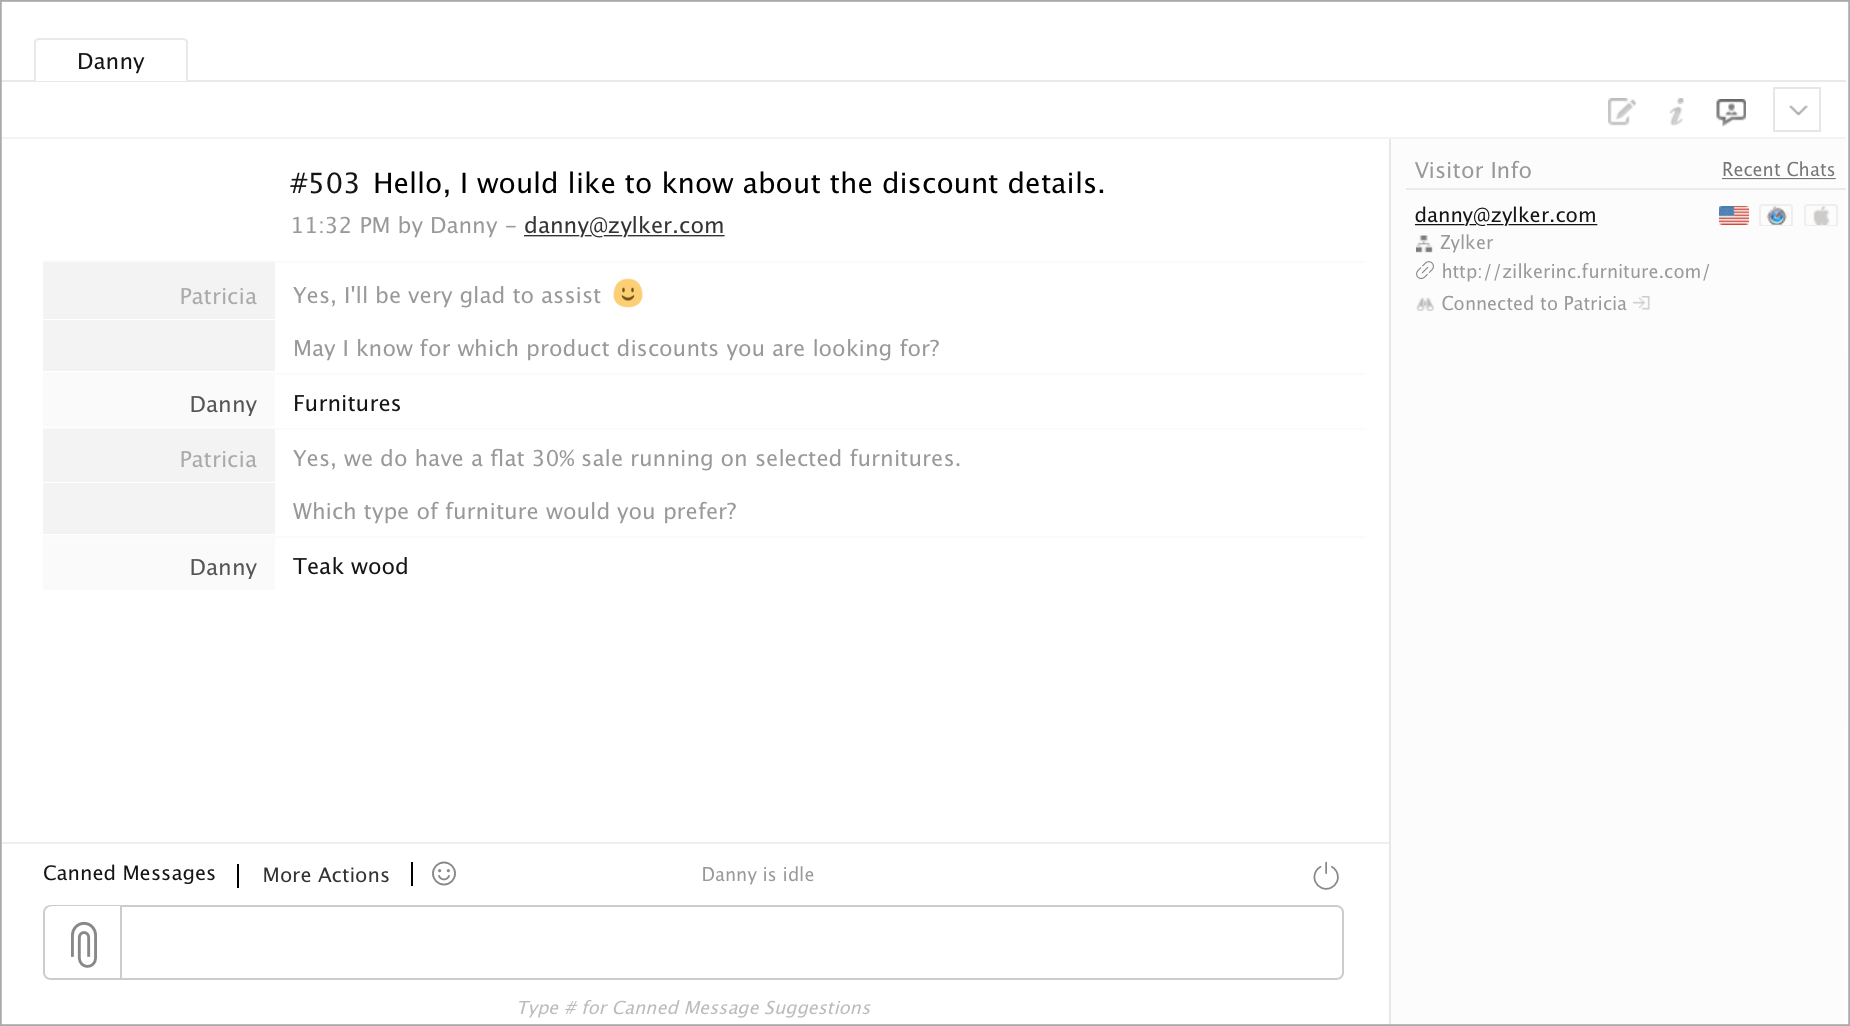Click the visitor chat bubble icon
Viewport: 1850px width, 1026px height.
[1731, 111]
